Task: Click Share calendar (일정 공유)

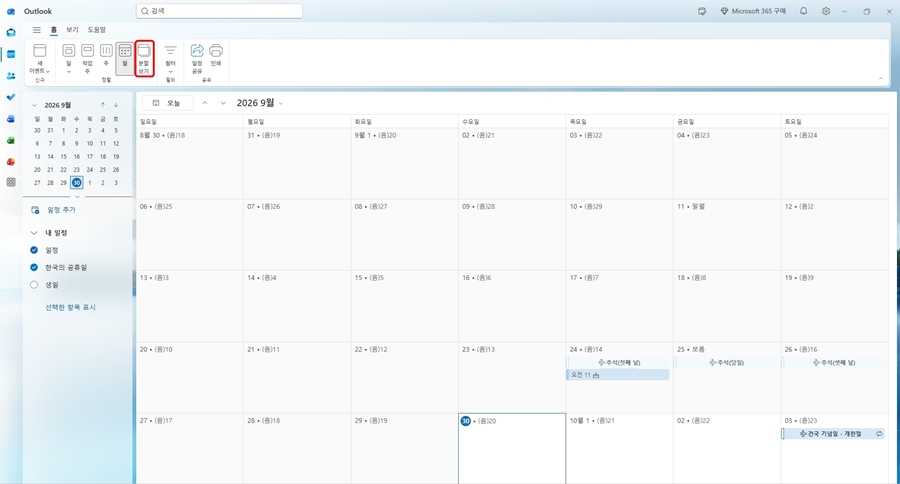Action: [x=197, y=59]
